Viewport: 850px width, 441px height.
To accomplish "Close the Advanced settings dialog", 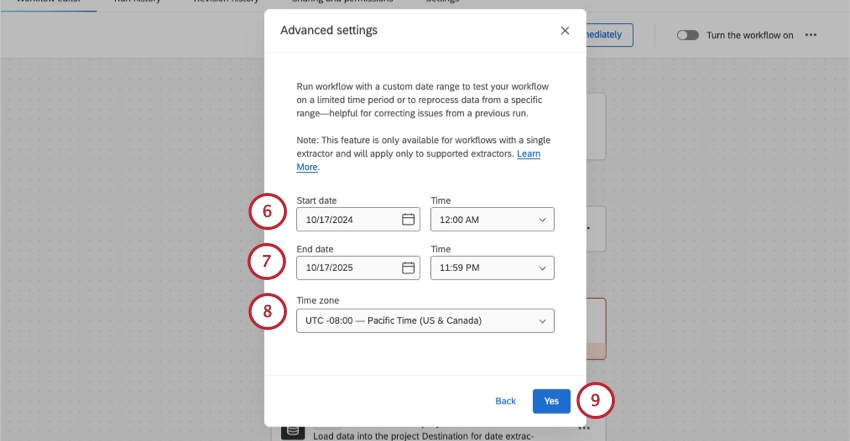I will click(565, 31).
